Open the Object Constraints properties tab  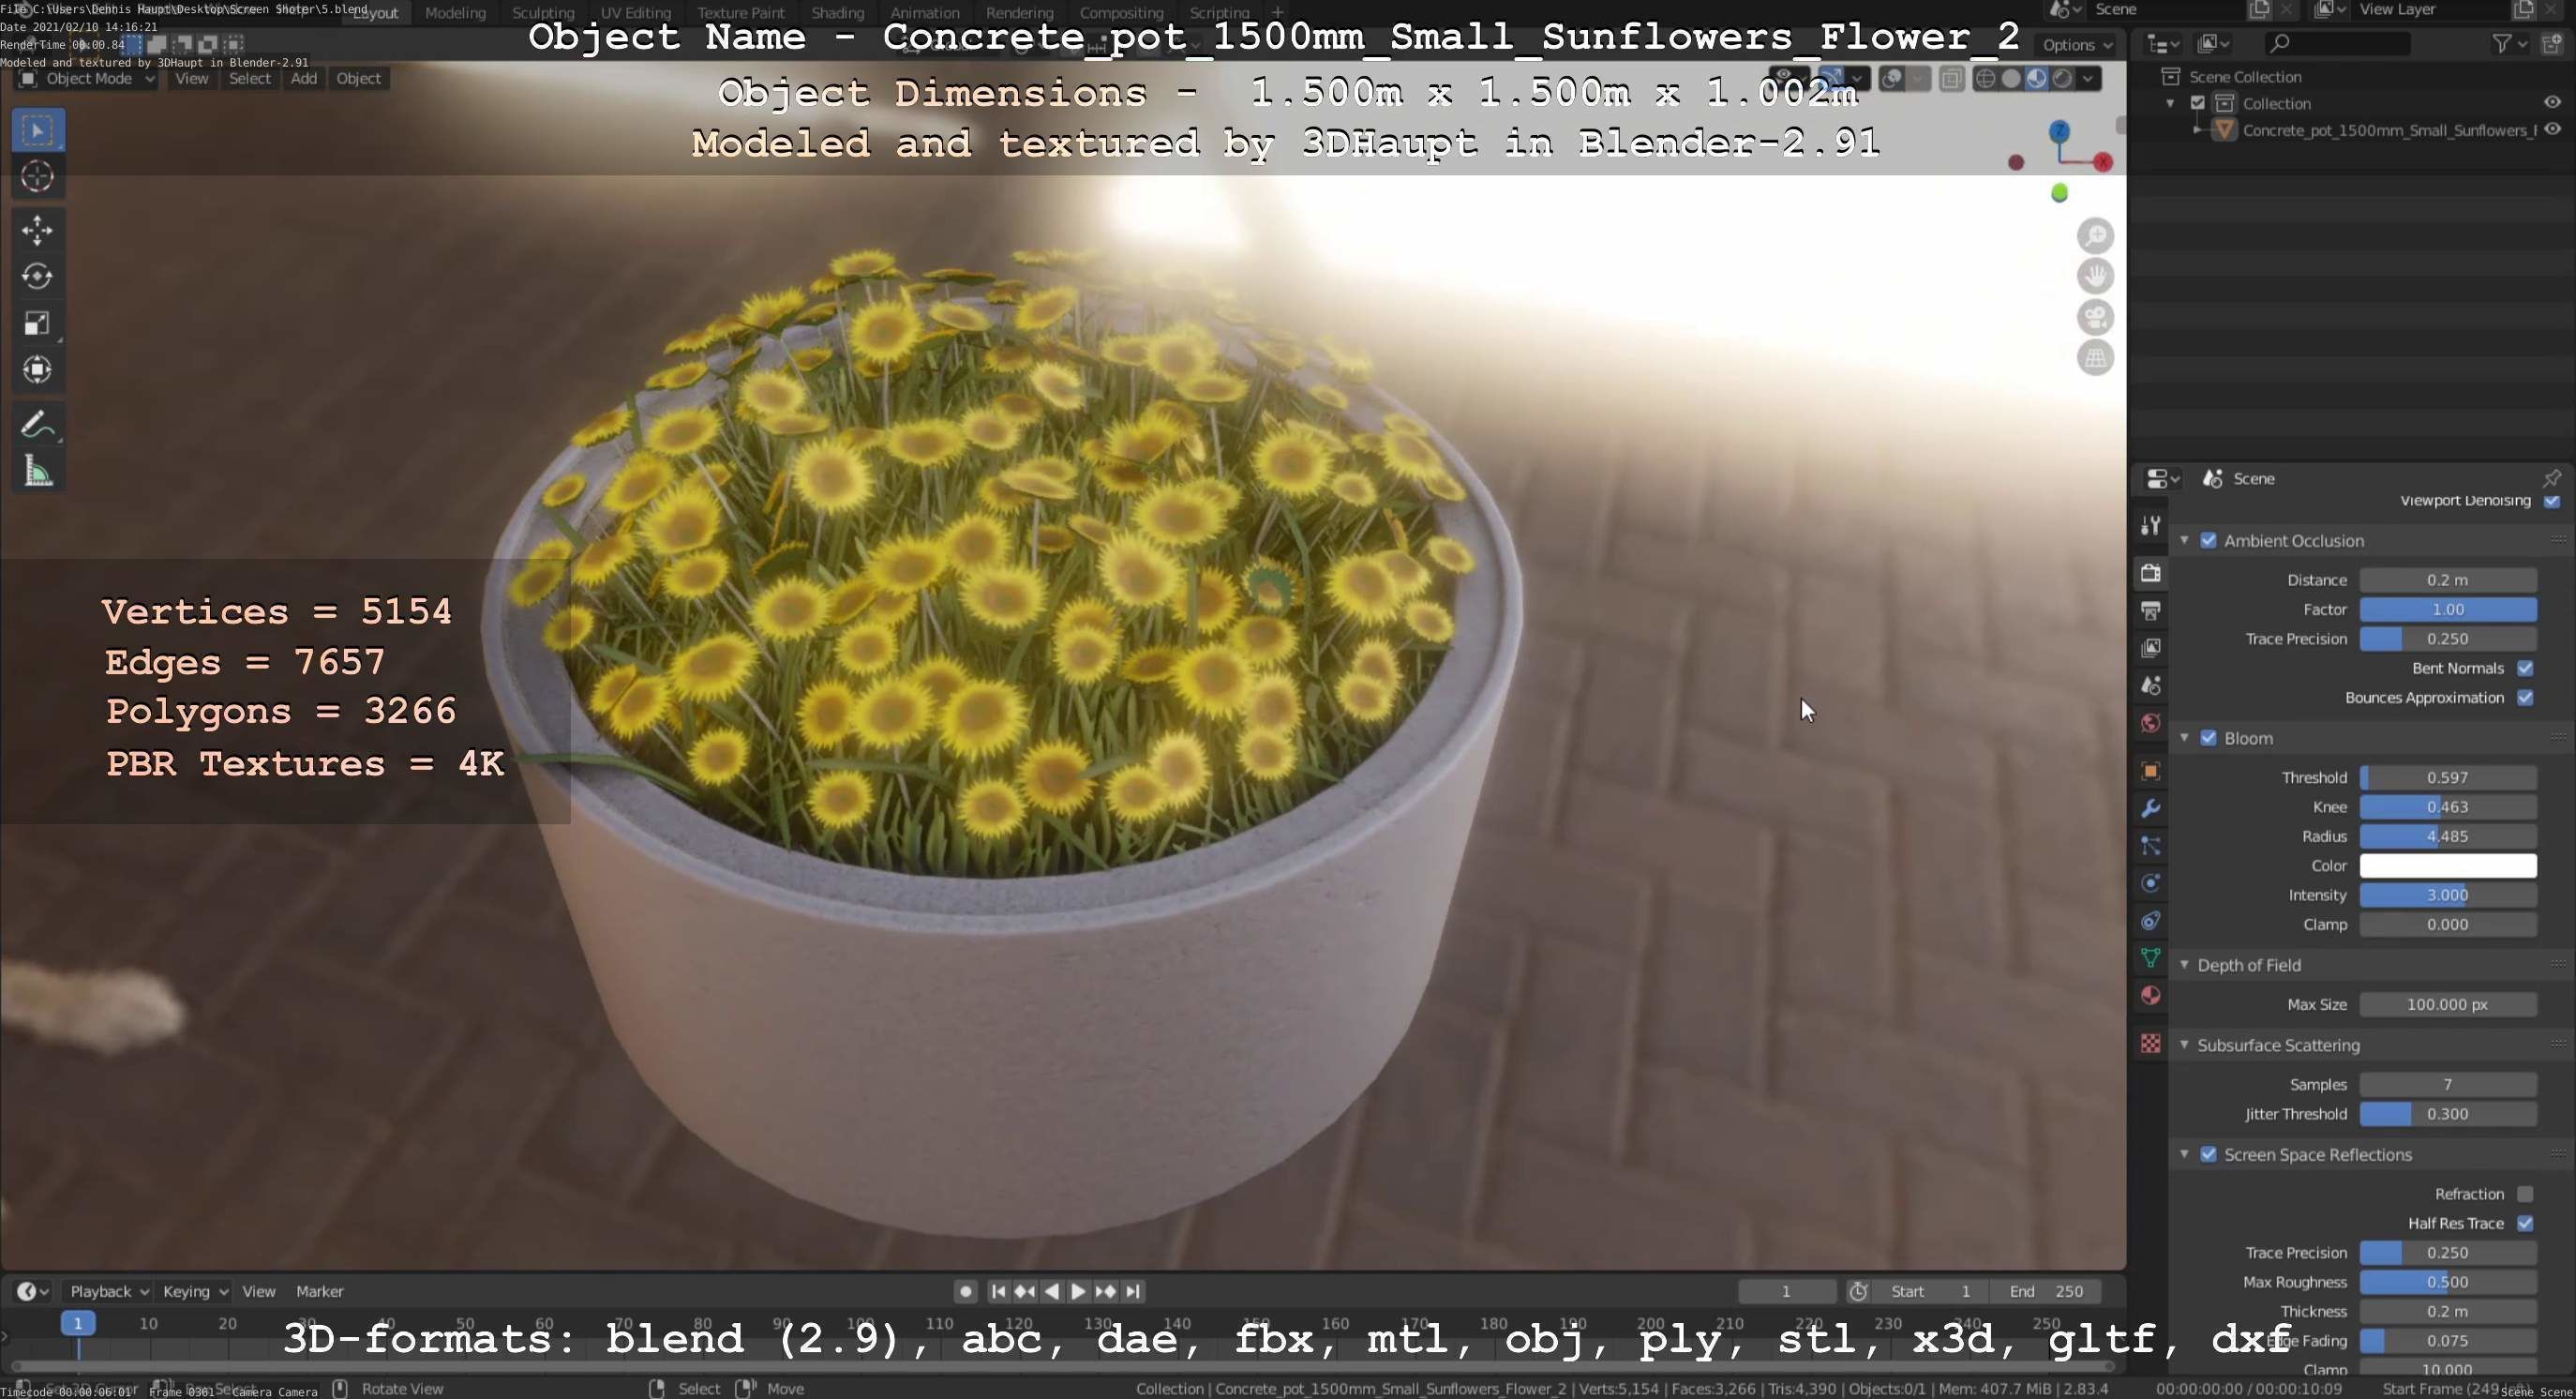[2150, 921]
